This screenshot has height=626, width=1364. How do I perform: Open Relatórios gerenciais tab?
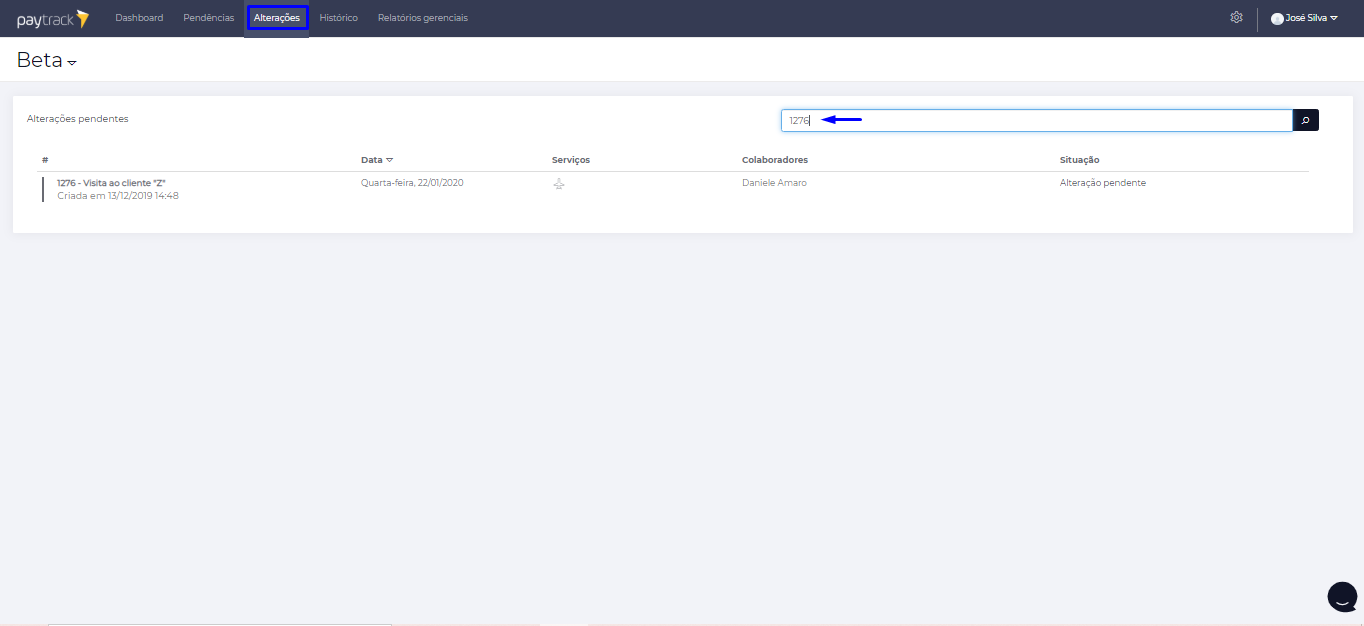coord(422,18)
